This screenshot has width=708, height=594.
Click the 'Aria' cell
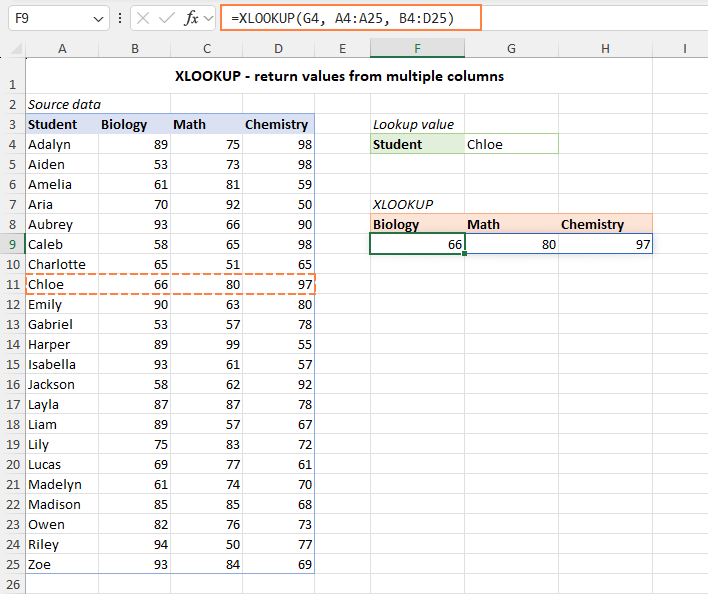click(62, 204)
